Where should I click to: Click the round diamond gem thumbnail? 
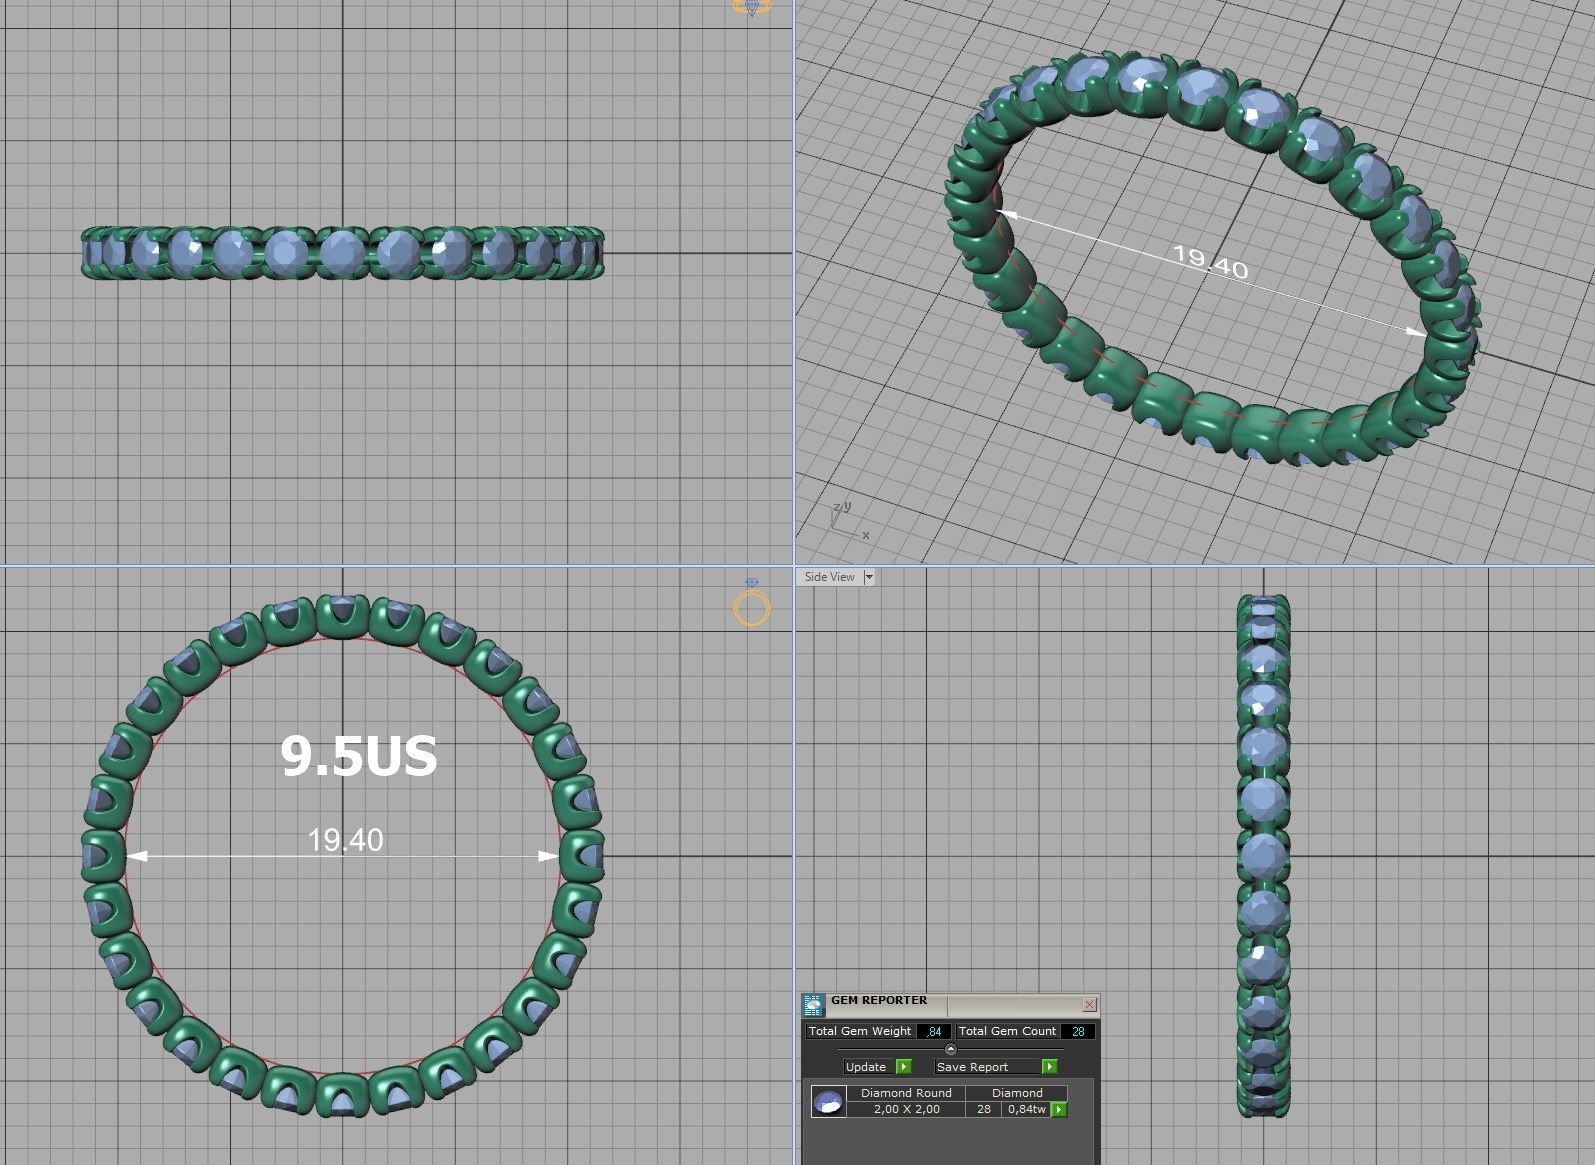click(828, 1102)
